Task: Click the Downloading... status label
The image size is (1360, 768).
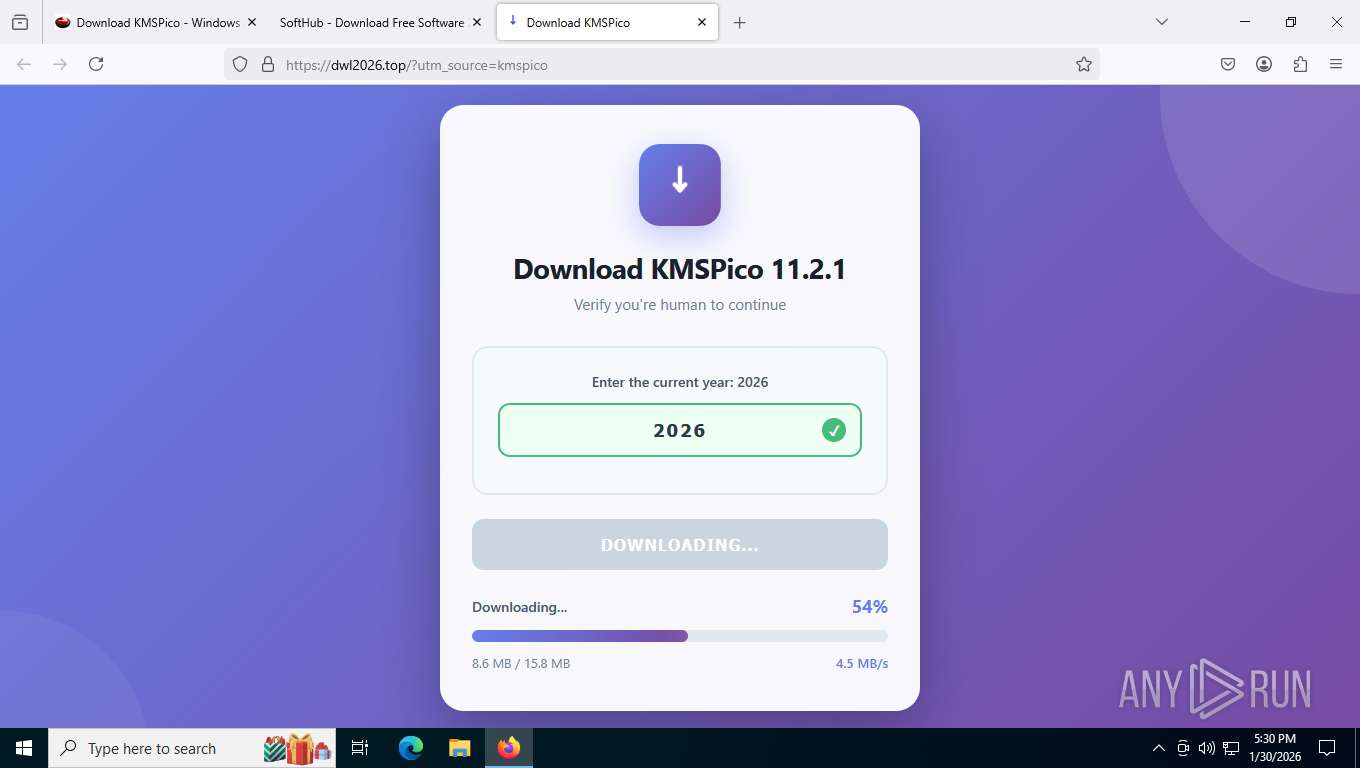Action: click(x=519, y=607)
